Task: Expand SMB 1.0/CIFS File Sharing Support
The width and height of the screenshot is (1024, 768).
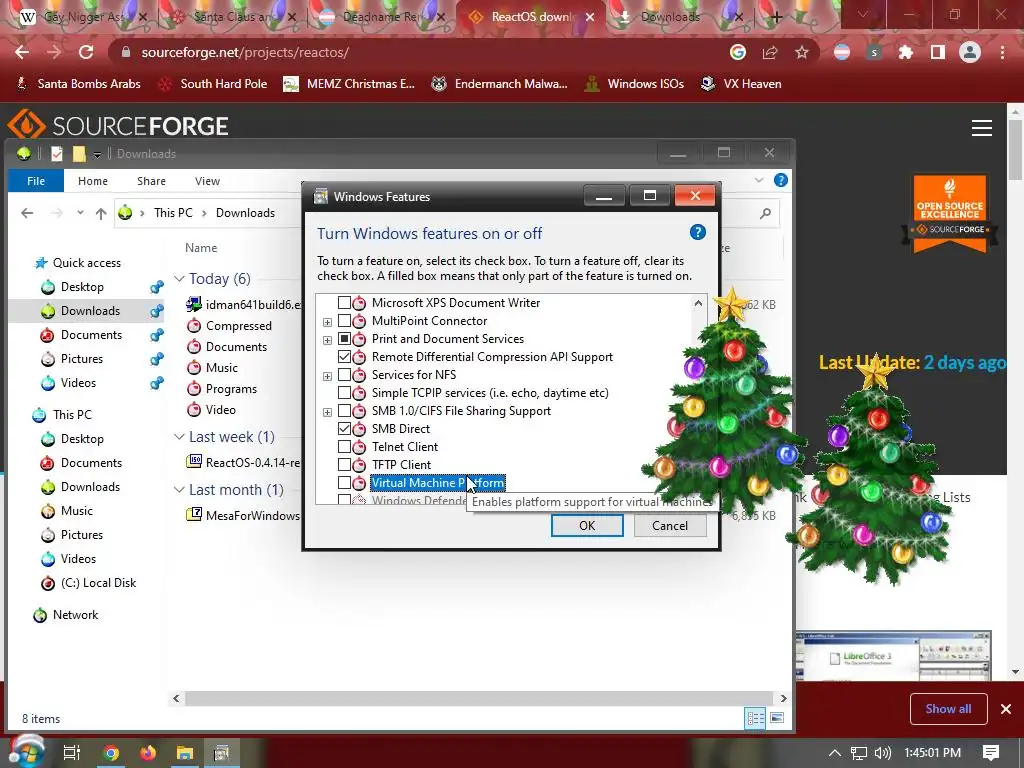Action: click(327, 412)
